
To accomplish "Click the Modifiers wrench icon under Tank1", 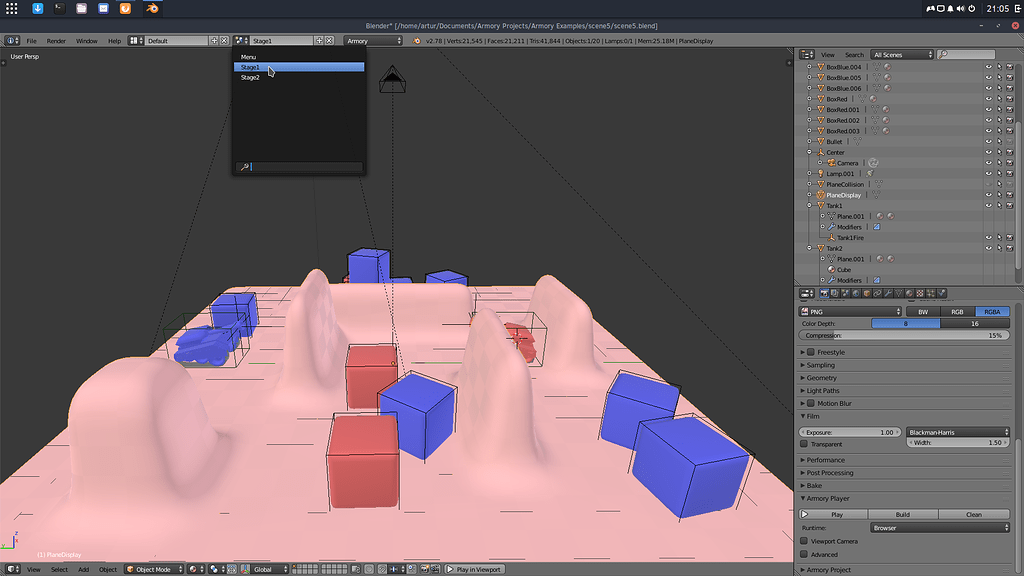I will [x=830, y=227].
